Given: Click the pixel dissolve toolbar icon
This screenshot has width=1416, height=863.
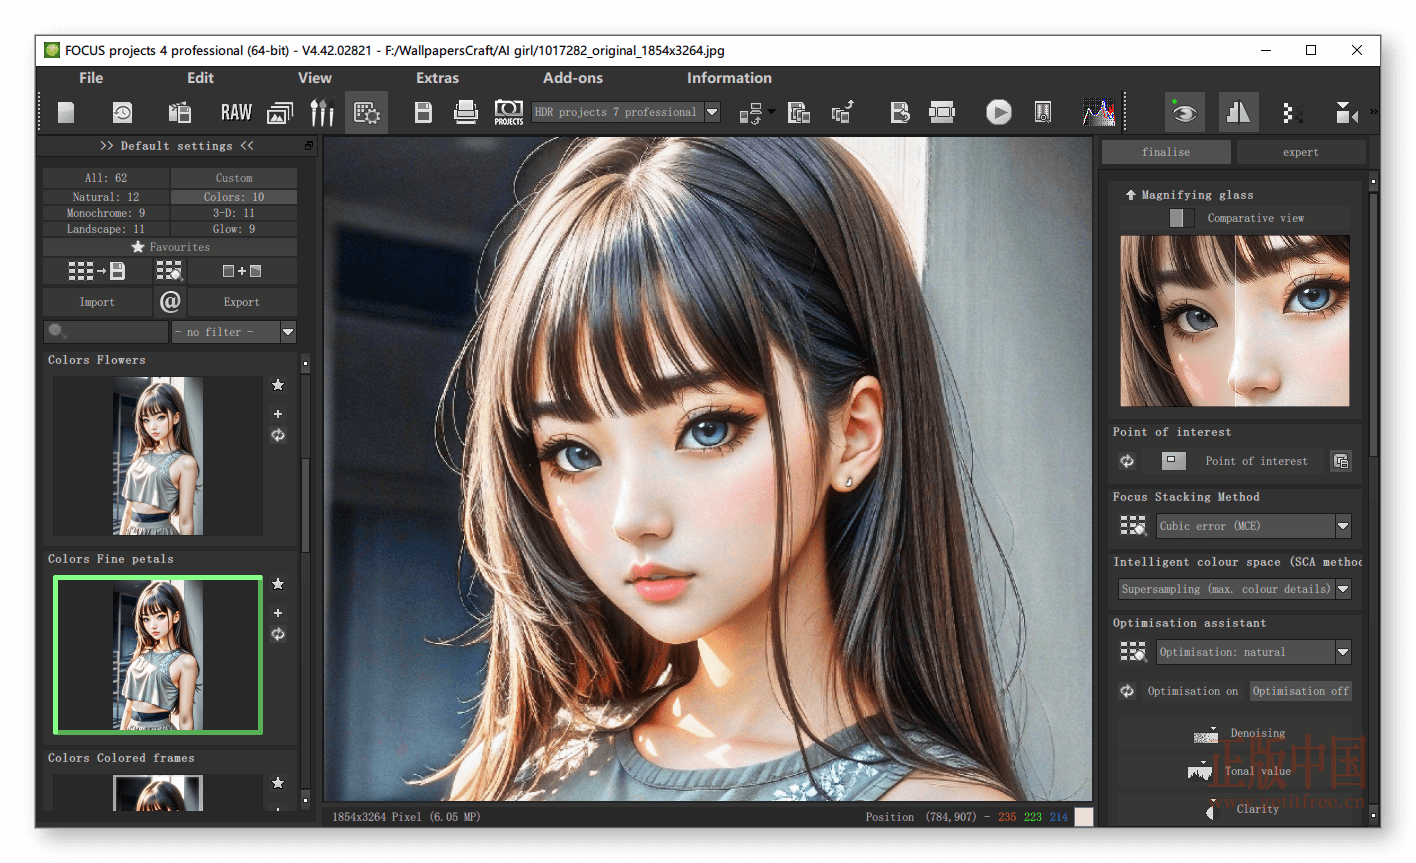Looking at the screenshot, I should click(1291, 113).
